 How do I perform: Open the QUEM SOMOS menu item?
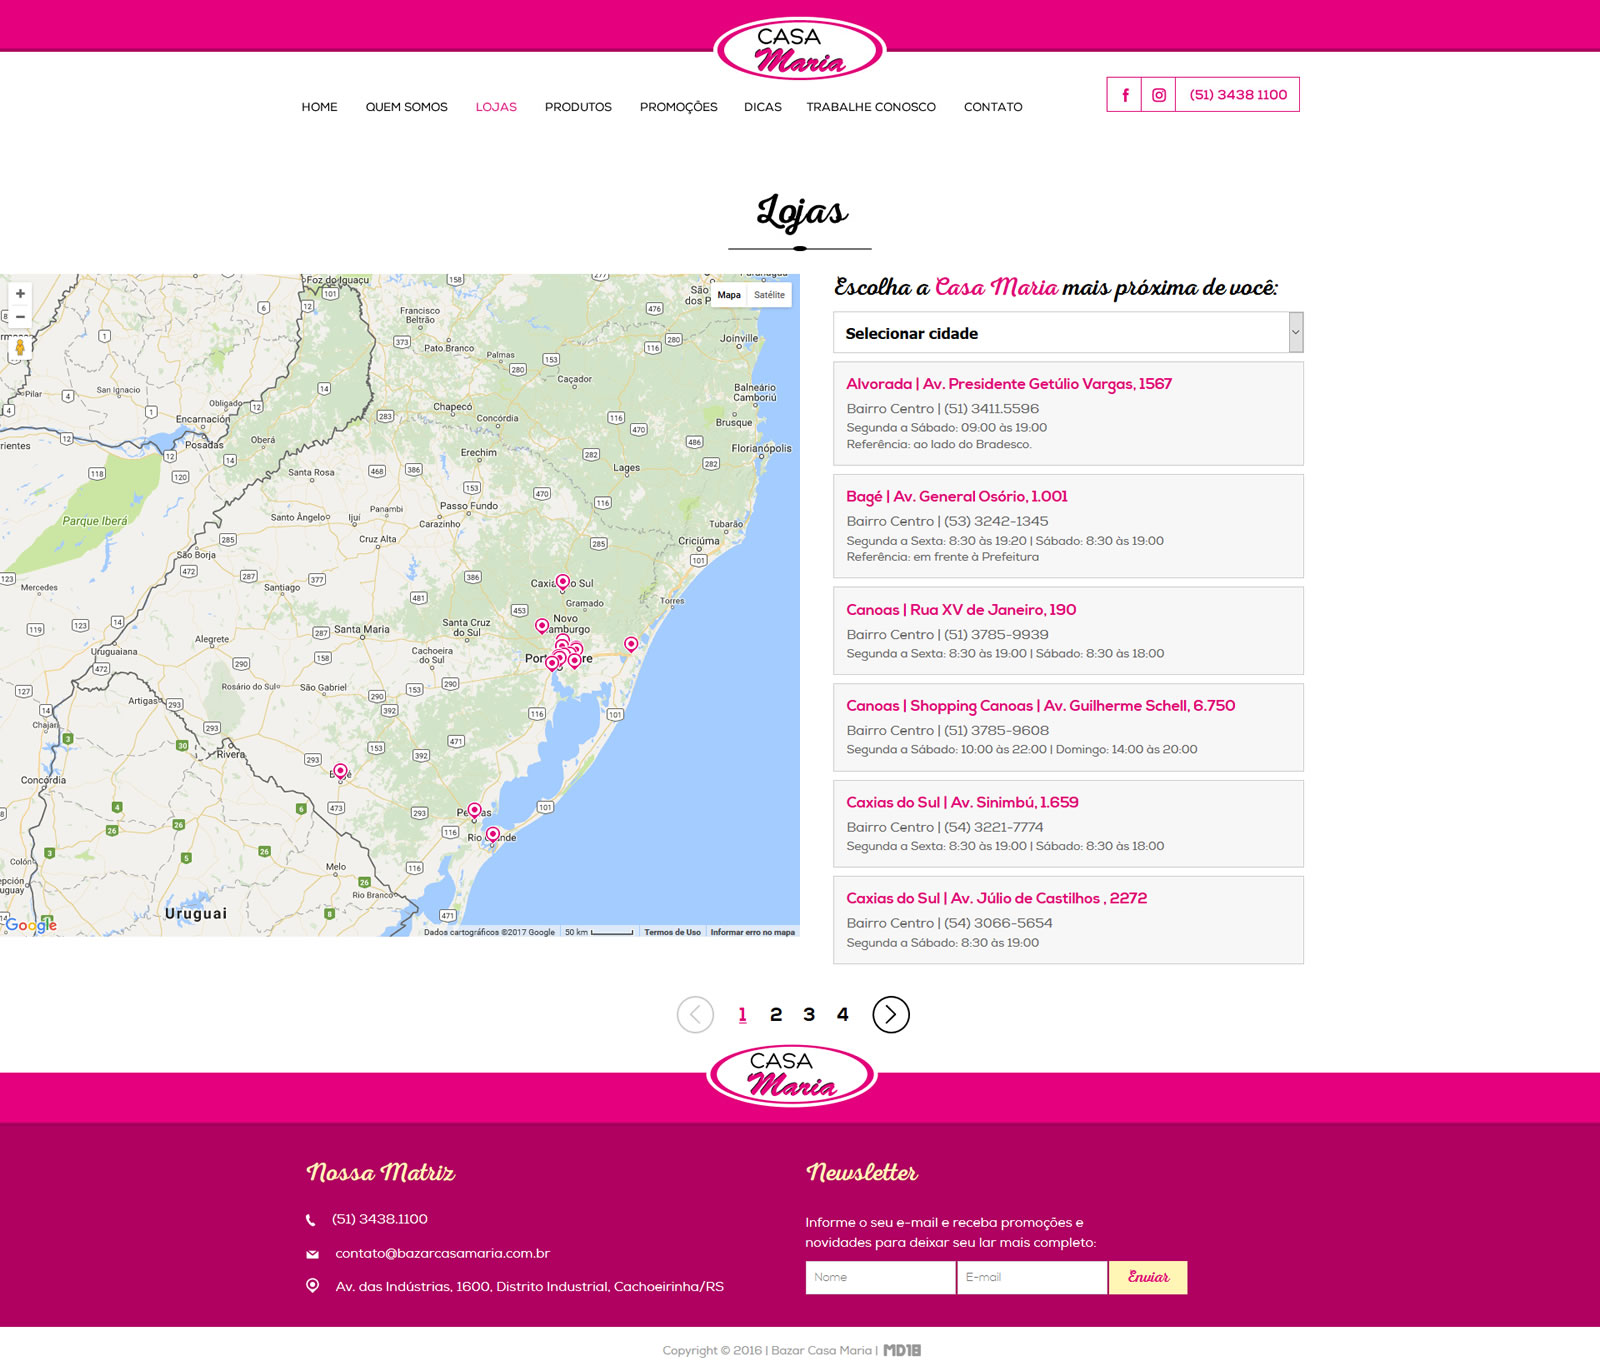406,107
